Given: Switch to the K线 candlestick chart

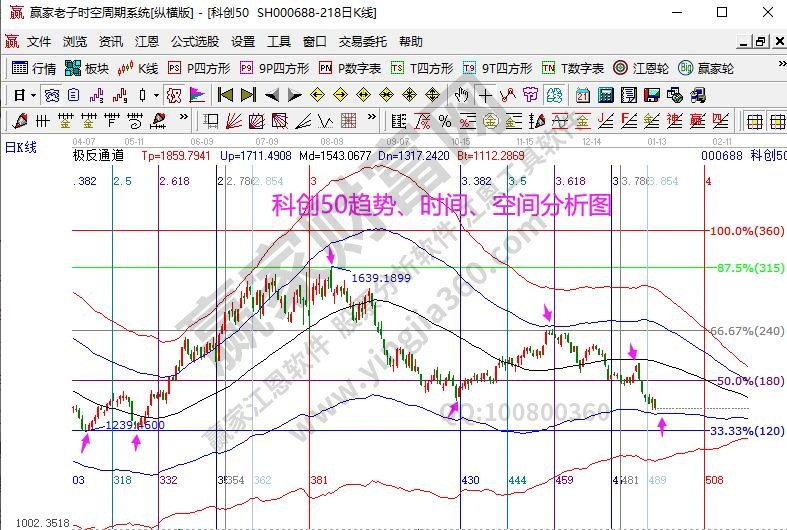Looking at the screenshot, I should coord(138,68).
